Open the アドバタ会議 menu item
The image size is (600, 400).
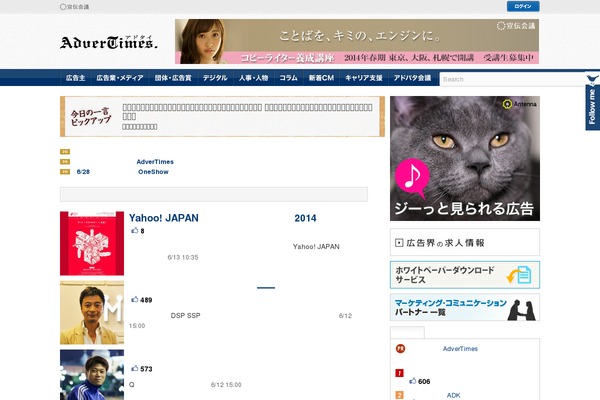(412, 78)
